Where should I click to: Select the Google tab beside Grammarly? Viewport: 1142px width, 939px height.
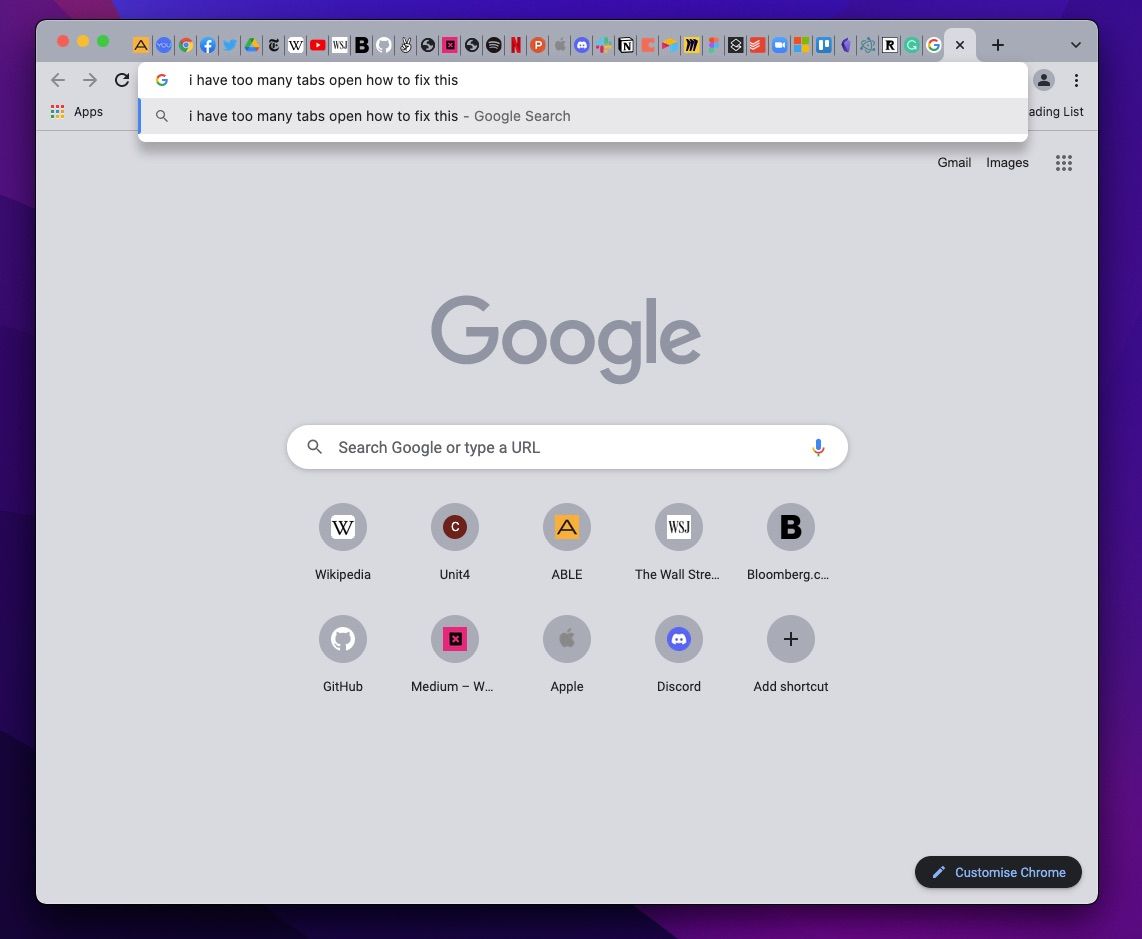(934, 45)
